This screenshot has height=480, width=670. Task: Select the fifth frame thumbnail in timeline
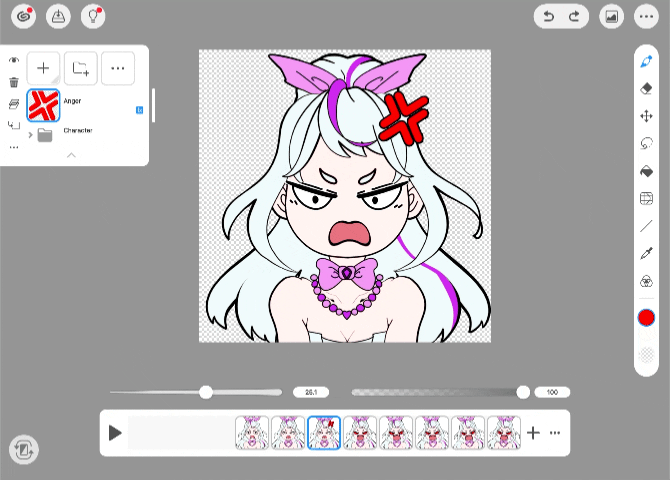tap(396, 433)
